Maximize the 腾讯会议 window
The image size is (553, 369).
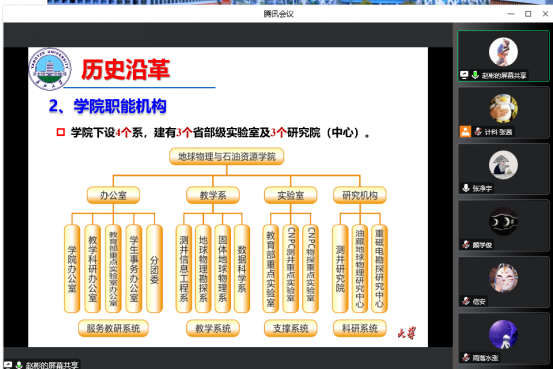(x=528, y=14)
